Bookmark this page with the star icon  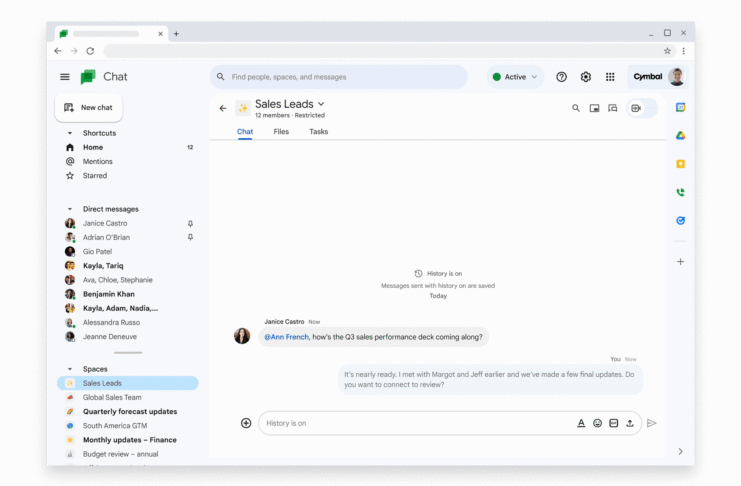(667, 51)
